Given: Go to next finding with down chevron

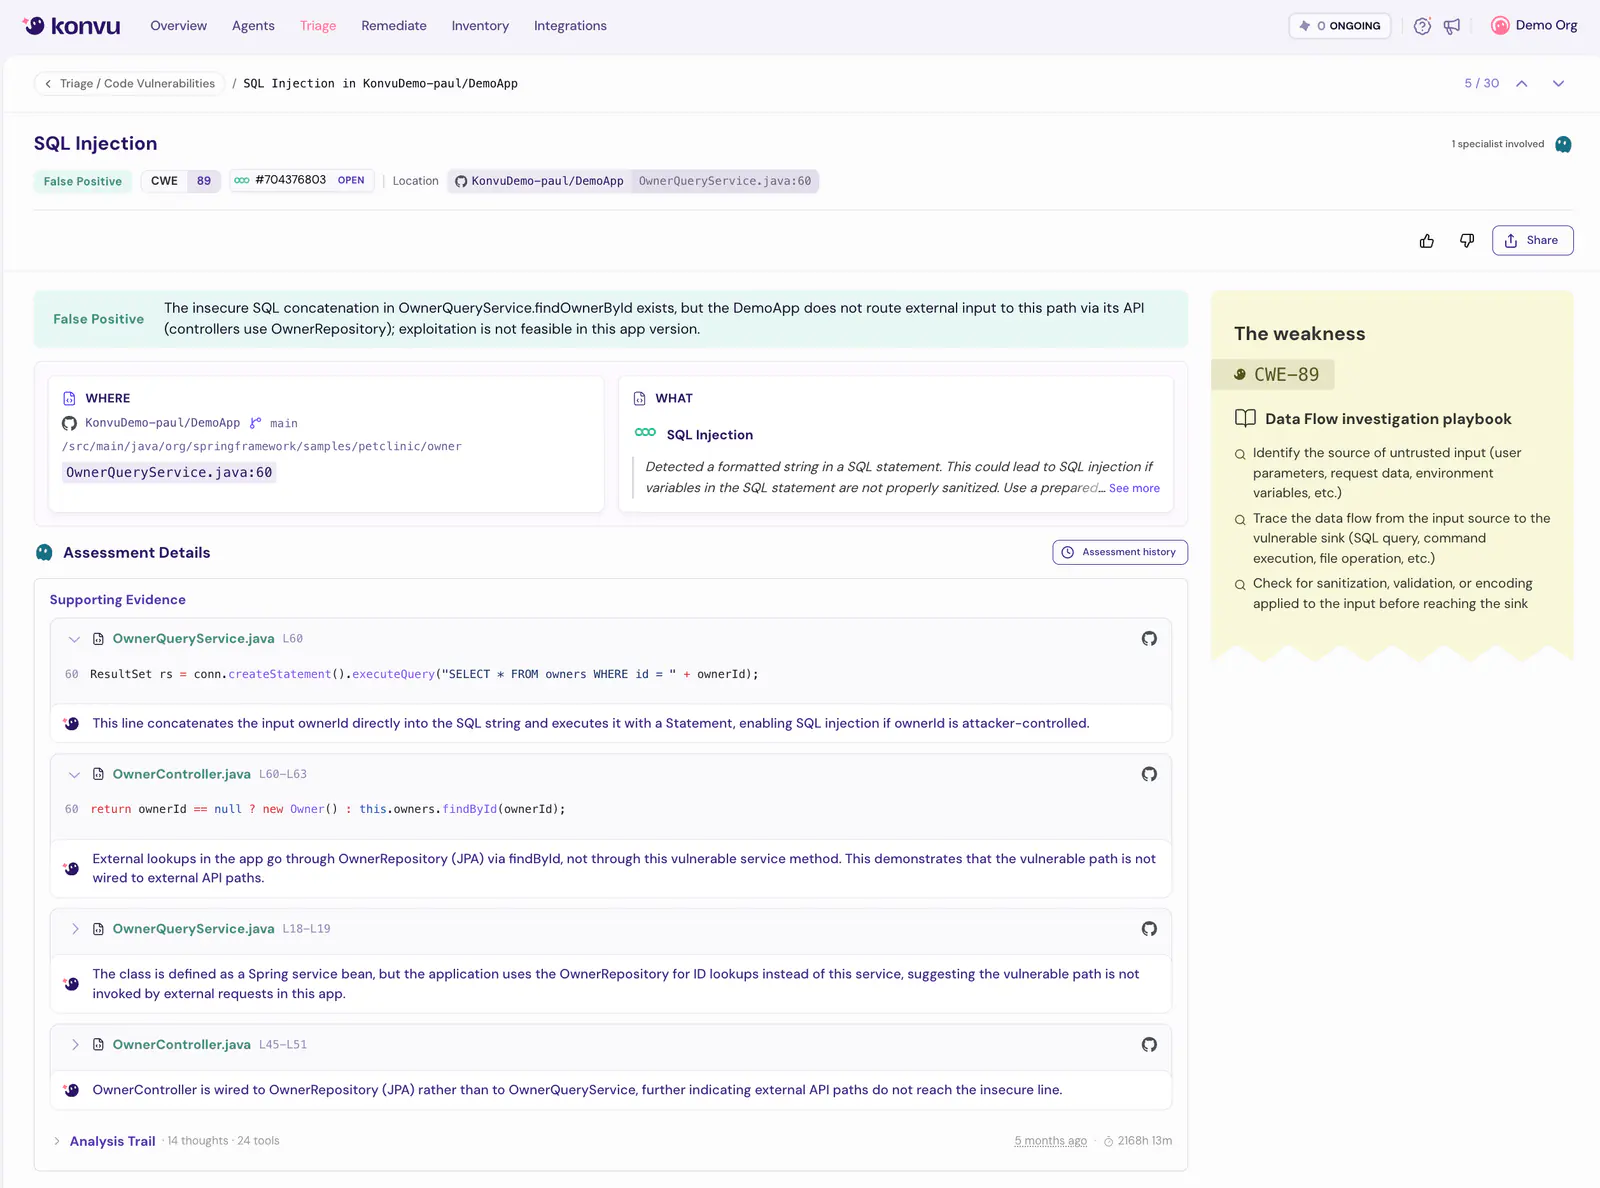Looking at the screenshot, I should (x=1558, y=84).
